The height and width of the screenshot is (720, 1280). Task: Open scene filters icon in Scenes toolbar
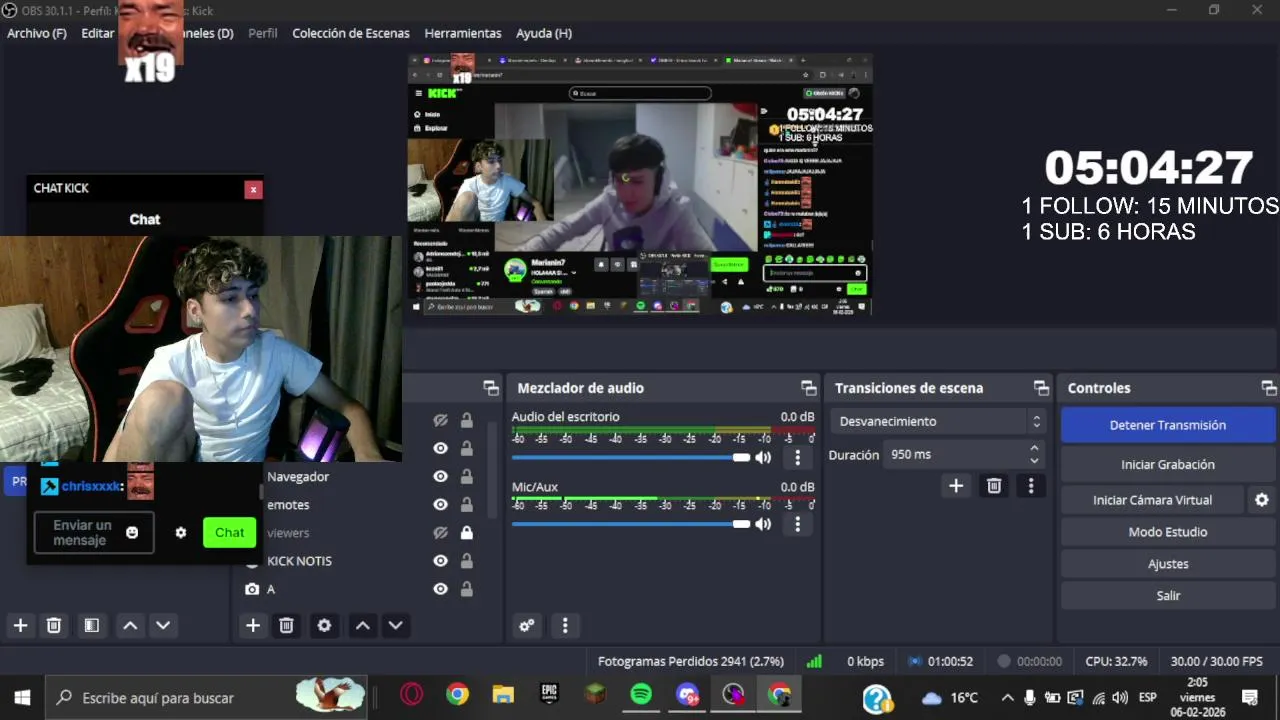click(x=91, y=625)
